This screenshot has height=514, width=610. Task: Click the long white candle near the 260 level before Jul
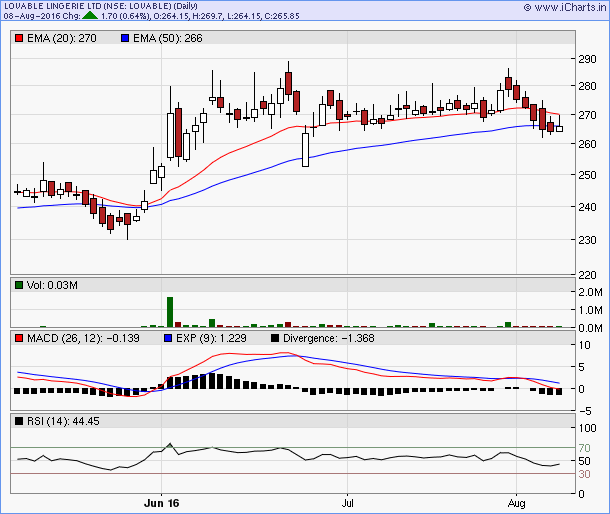tap(306, 147)
